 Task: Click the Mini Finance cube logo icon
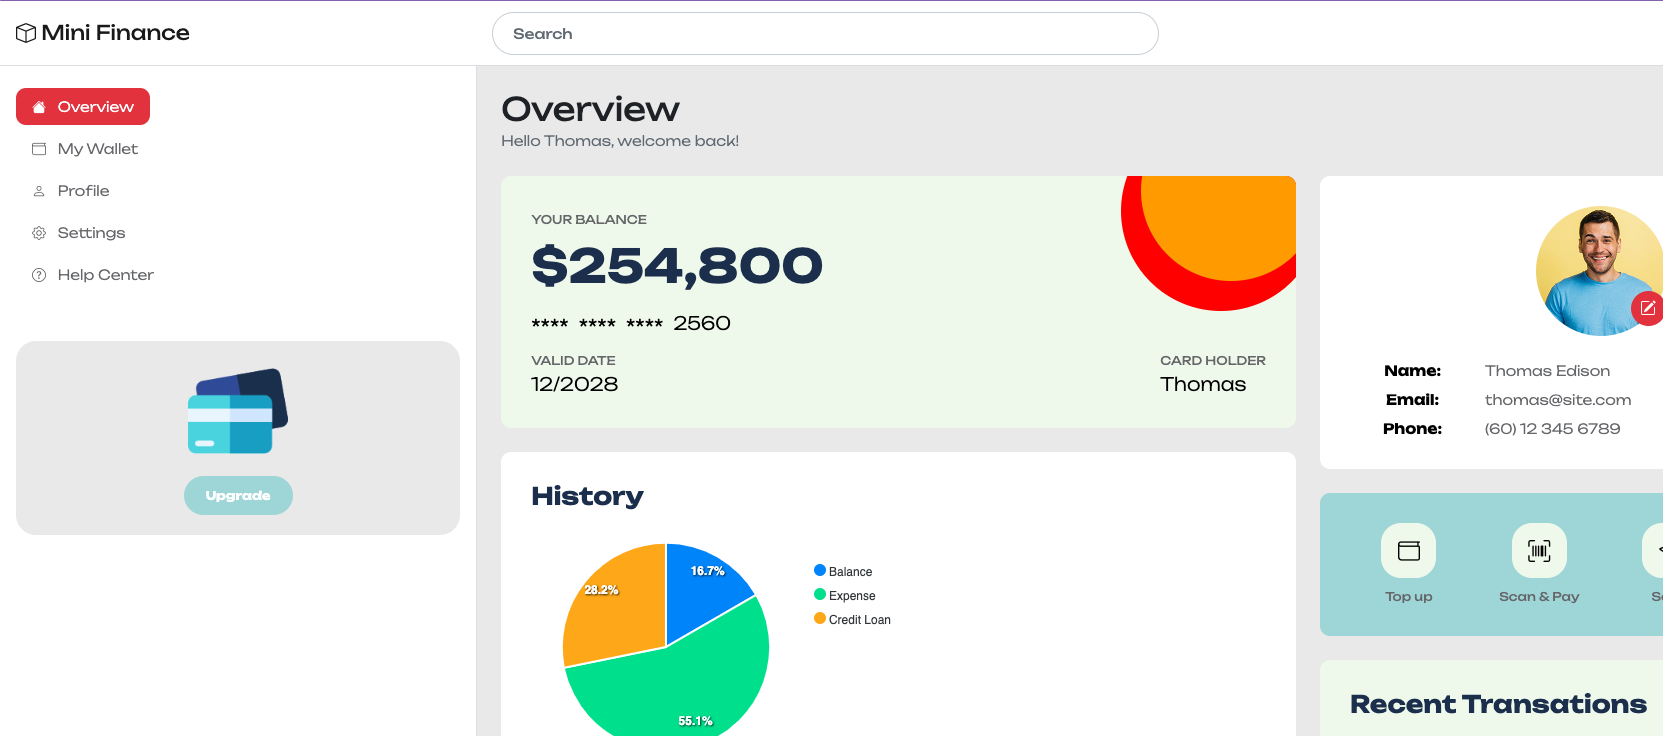click(26, 33)
